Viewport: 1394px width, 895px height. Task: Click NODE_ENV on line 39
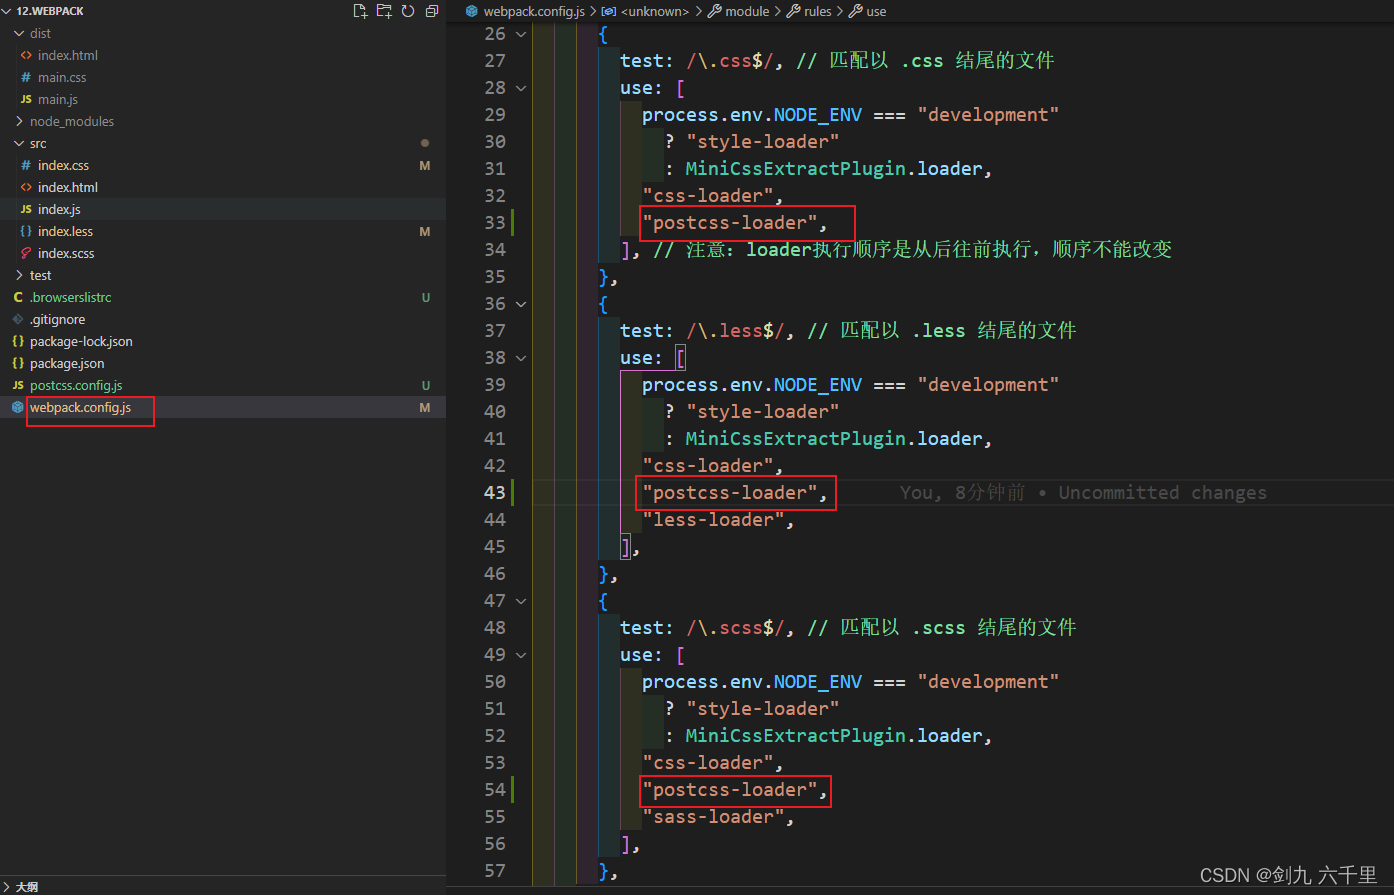pyautogui.click(x=817, y=385)
